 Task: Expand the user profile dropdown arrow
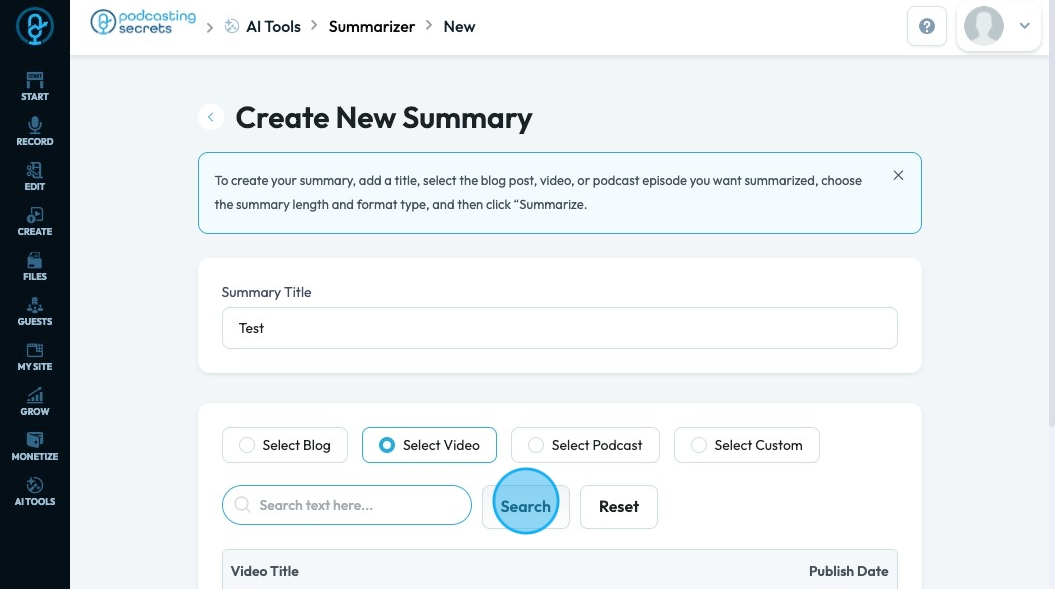pos(1024,27)
